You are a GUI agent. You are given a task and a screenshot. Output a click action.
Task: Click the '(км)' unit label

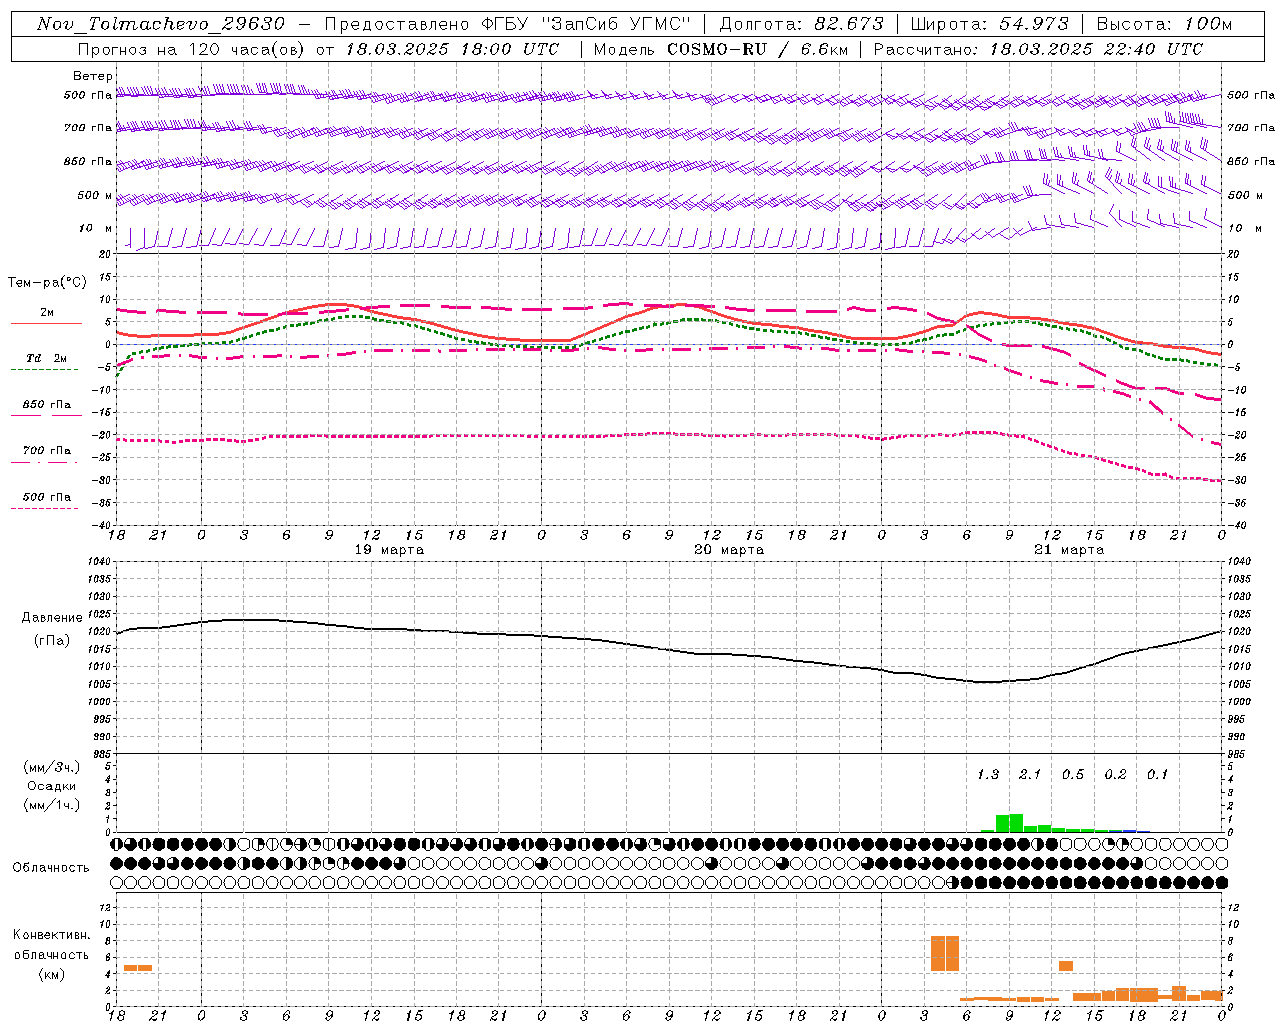52,974
